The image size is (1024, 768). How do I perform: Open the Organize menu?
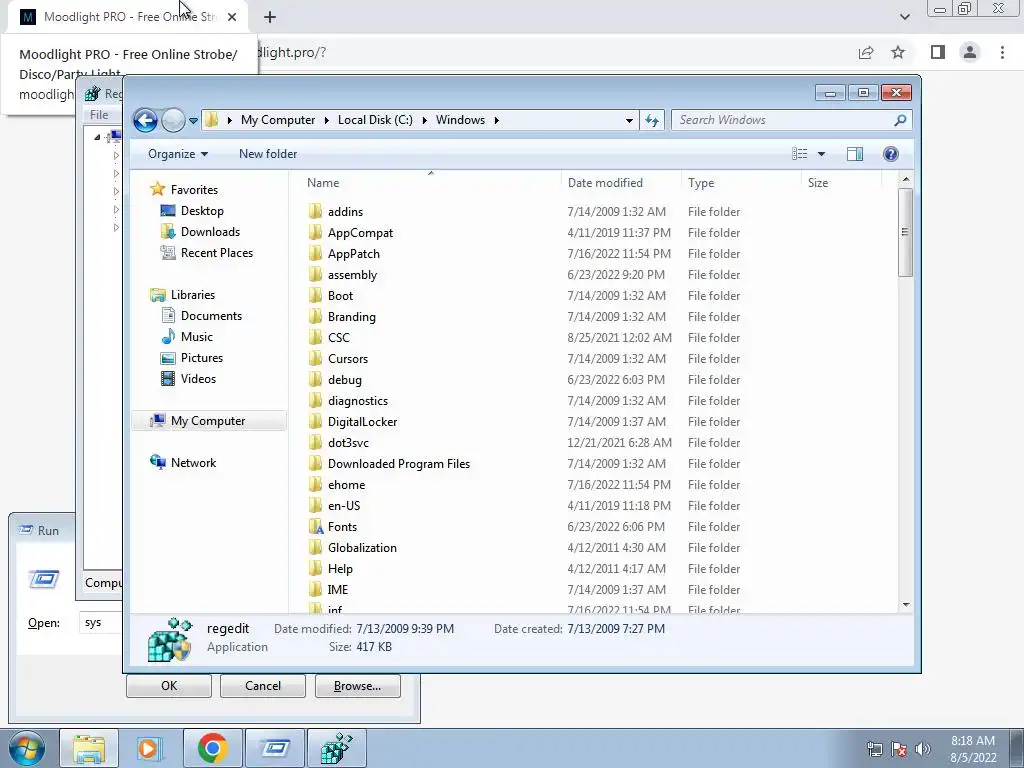coord(178,154)
